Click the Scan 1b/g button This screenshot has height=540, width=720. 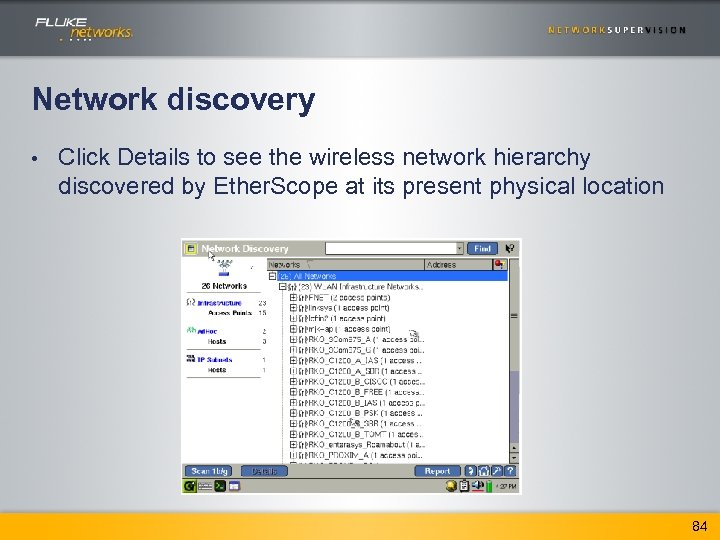209,471
